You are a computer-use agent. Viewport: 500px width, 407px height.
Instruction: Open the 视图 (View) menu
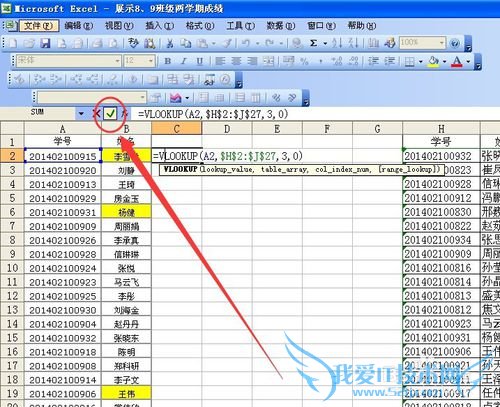coord(119,26)
